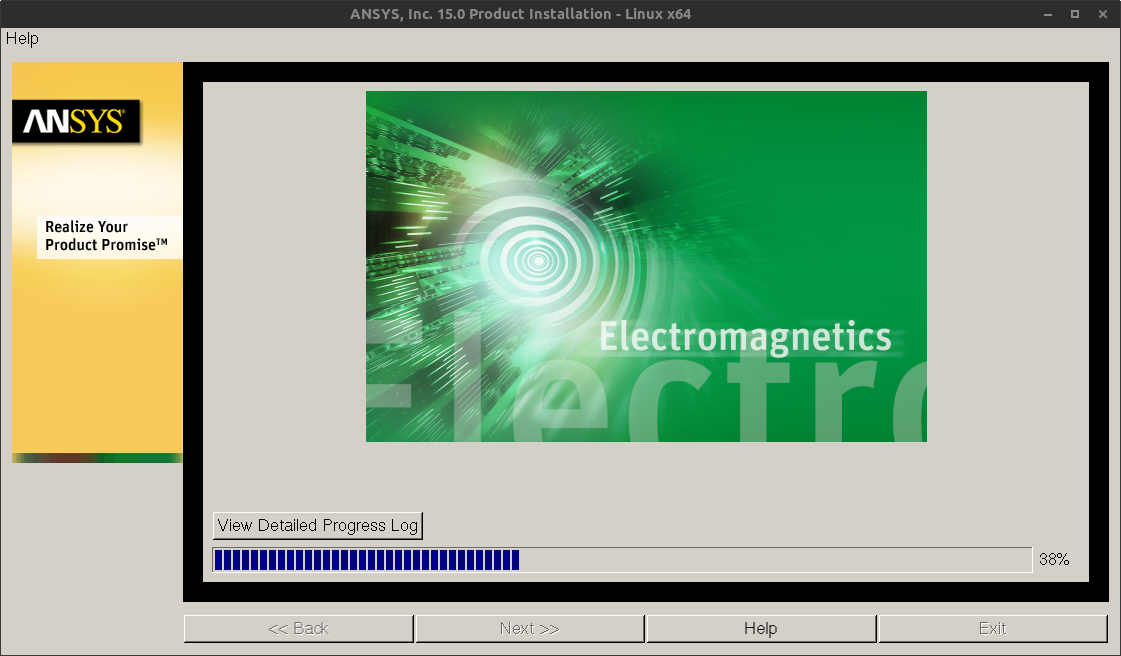Click the Next >> button
Viewport: 1121px width, 656px height.
tap(530, 629)
